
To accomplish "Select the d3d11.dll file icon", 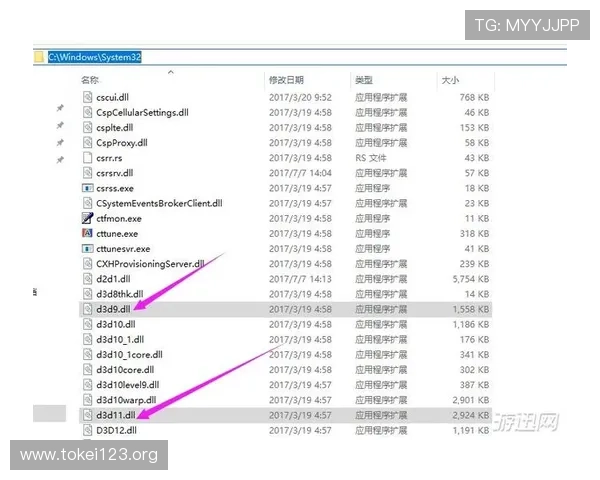I will pyautogui.click(x=88, y=415).
